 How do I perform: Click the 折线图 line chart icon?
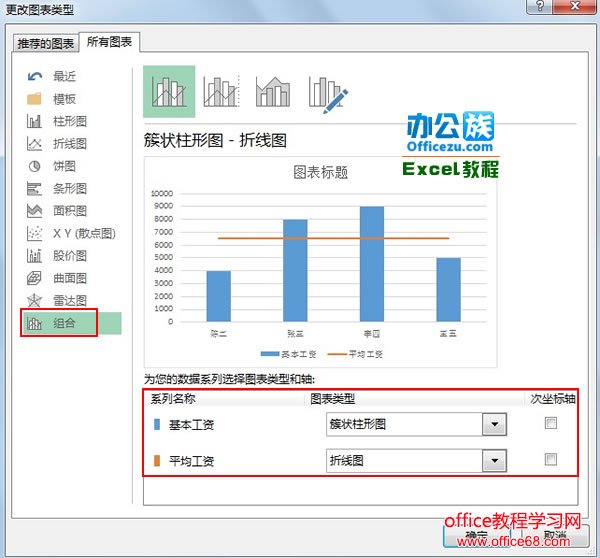[x=34, y=144]
